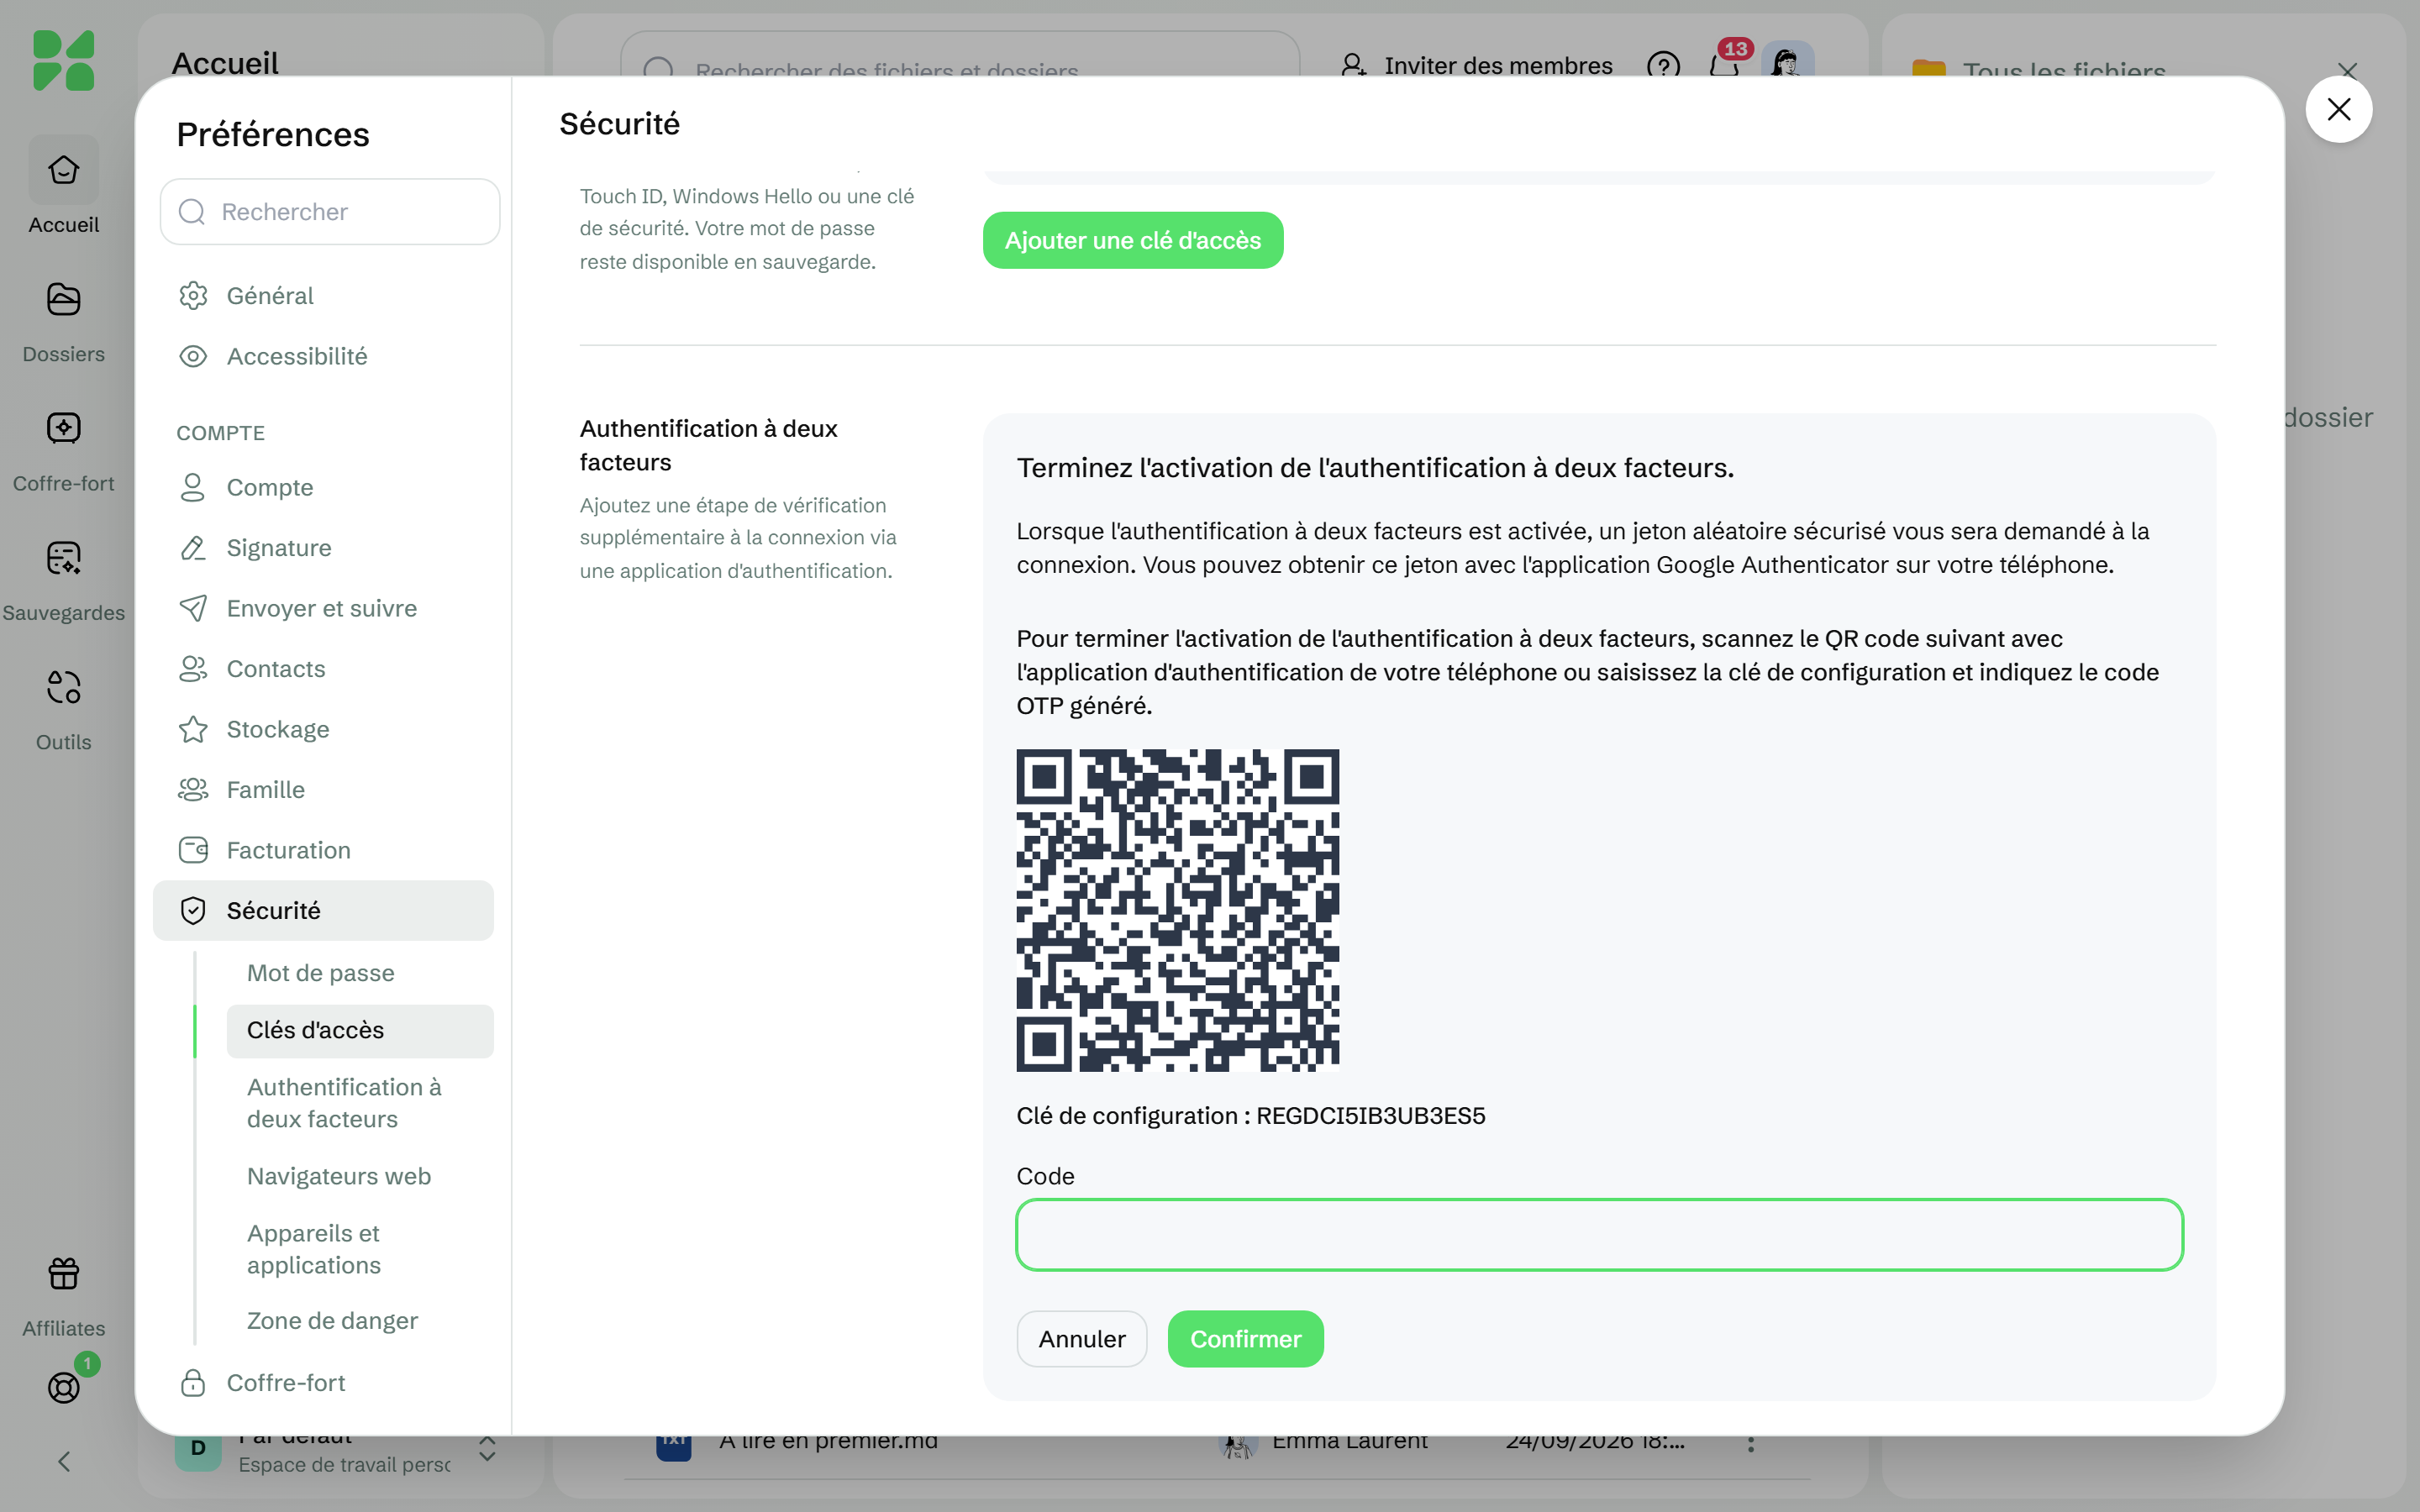The image size is (2420, 1512).
Task: Open Coffre-fort in the left app sidebar
Action: pos(63,450)
